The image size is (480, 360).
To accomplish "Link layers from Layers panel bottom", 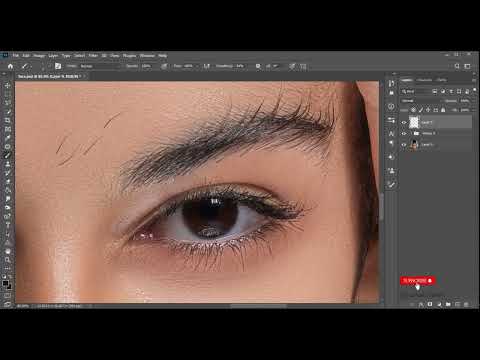I will coord(412,304).
